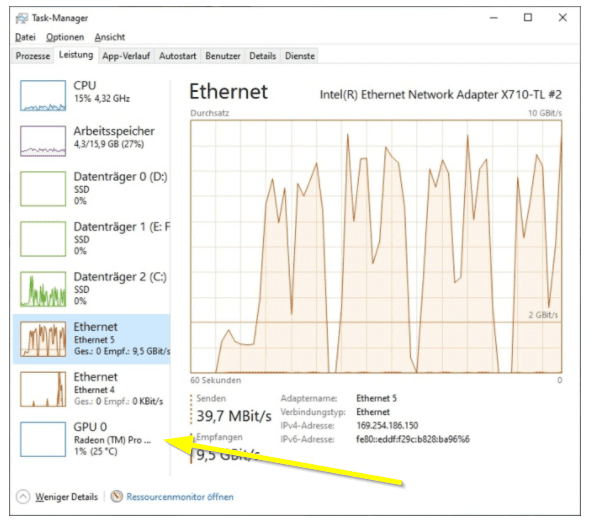Collapse view with Weniger Details chevron
The height and width of the screenshot is (520, 592).
pyautogui.click(x=23, y=497)
